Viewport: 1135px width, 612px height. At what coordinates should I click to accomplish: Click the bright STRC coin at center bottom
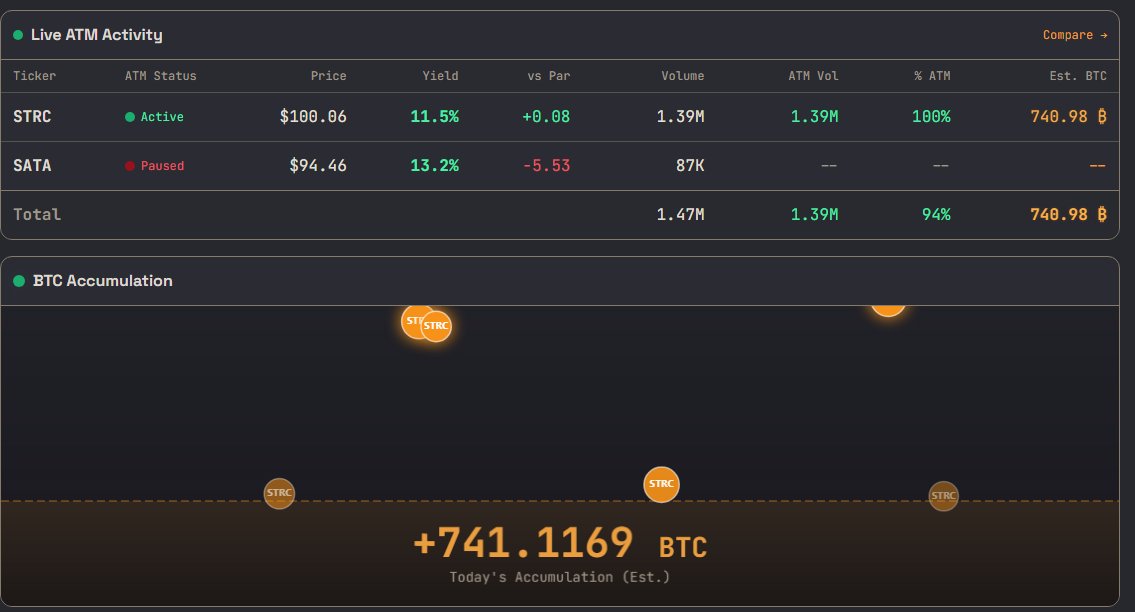[661, 485]
